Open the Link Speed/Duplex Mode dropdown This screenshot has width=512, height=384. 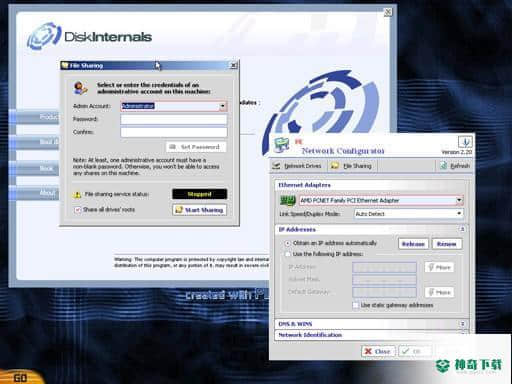click(x=459, y=213)
